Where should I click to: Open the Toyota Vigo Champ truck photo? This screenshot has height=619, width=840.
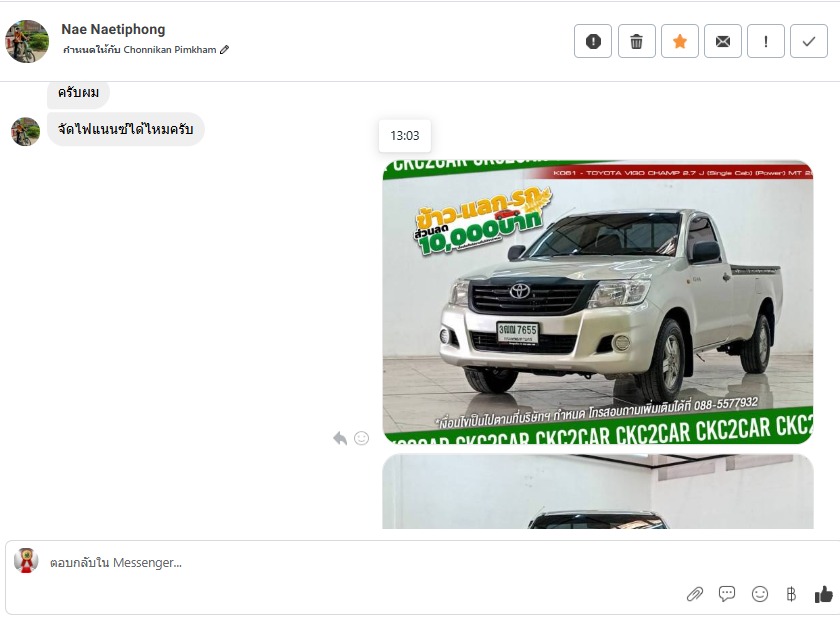click(598, 302)
